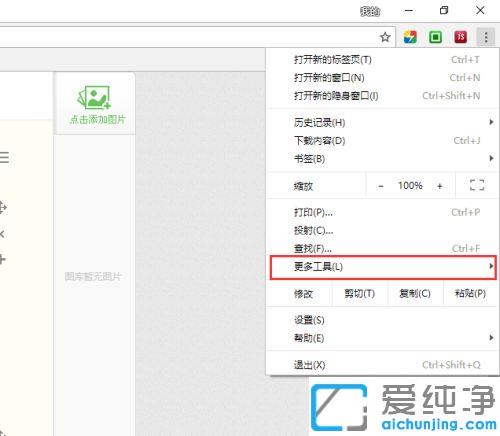Screen dimensions: 500x436
Task: Click the hamburger lines icon on the left edge
Action: 4,157
